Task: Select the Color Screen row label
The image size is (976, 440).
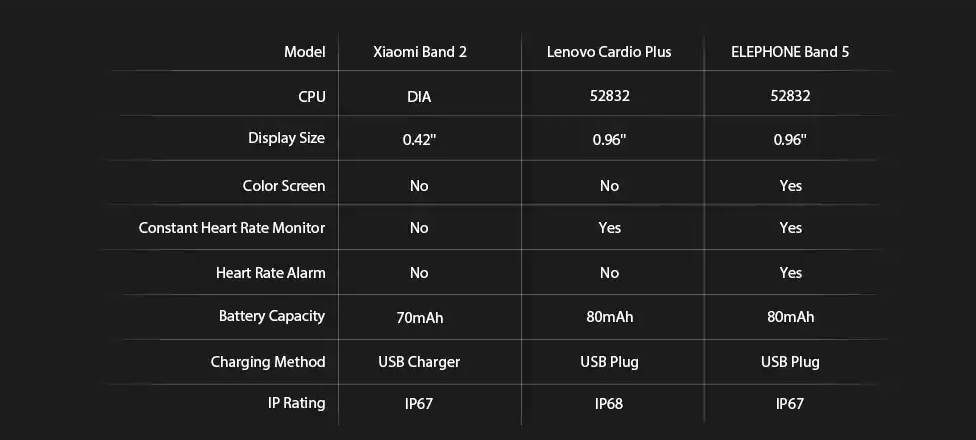Action: pos(284,186)
